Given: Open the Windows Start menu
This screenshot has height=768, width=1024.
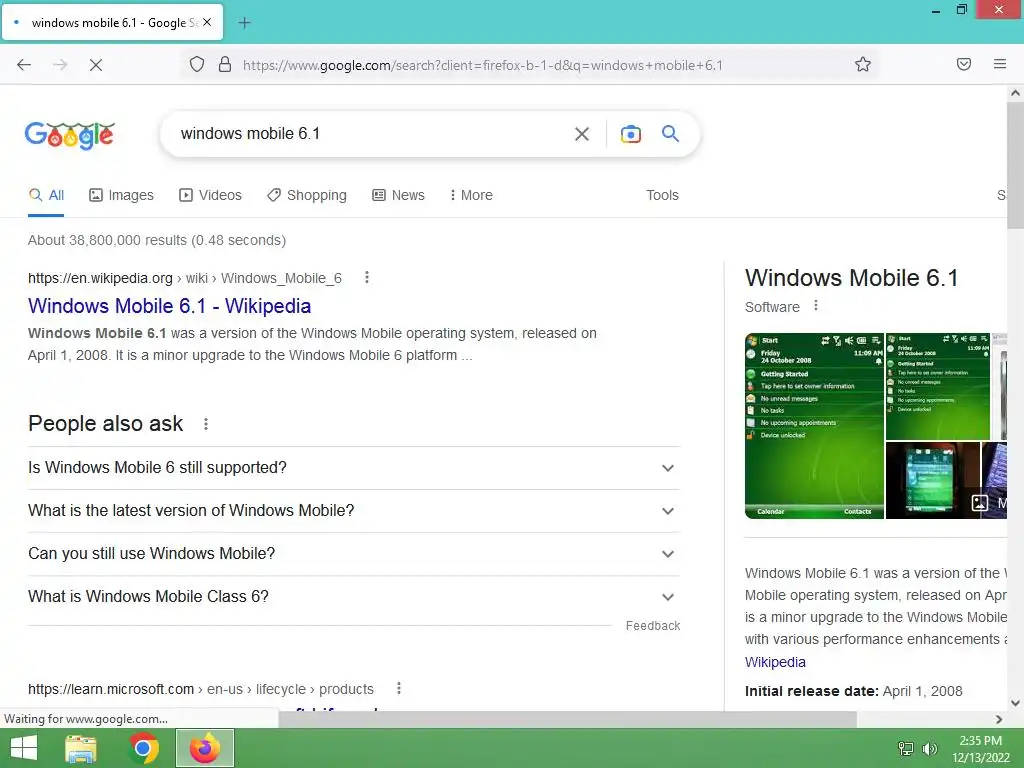Looking at the screenshot, I should pos(24,748).
